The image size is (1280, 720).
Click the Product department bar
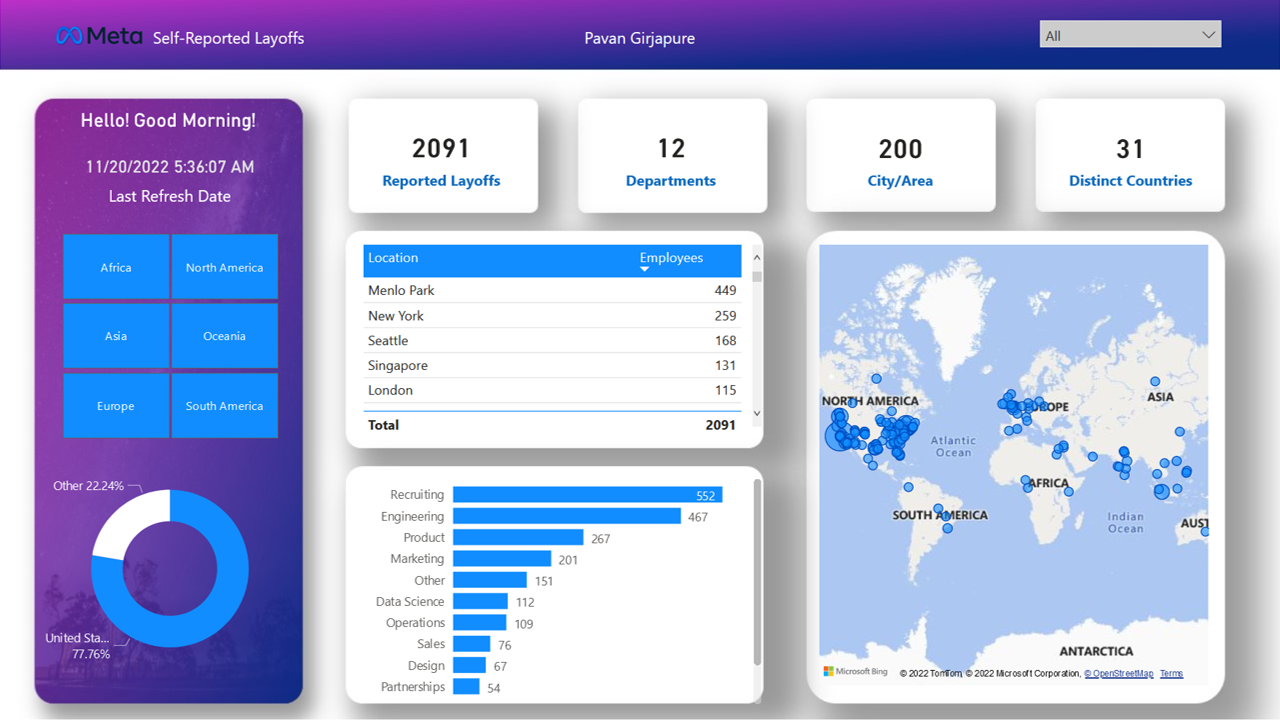tap(518, 538)
